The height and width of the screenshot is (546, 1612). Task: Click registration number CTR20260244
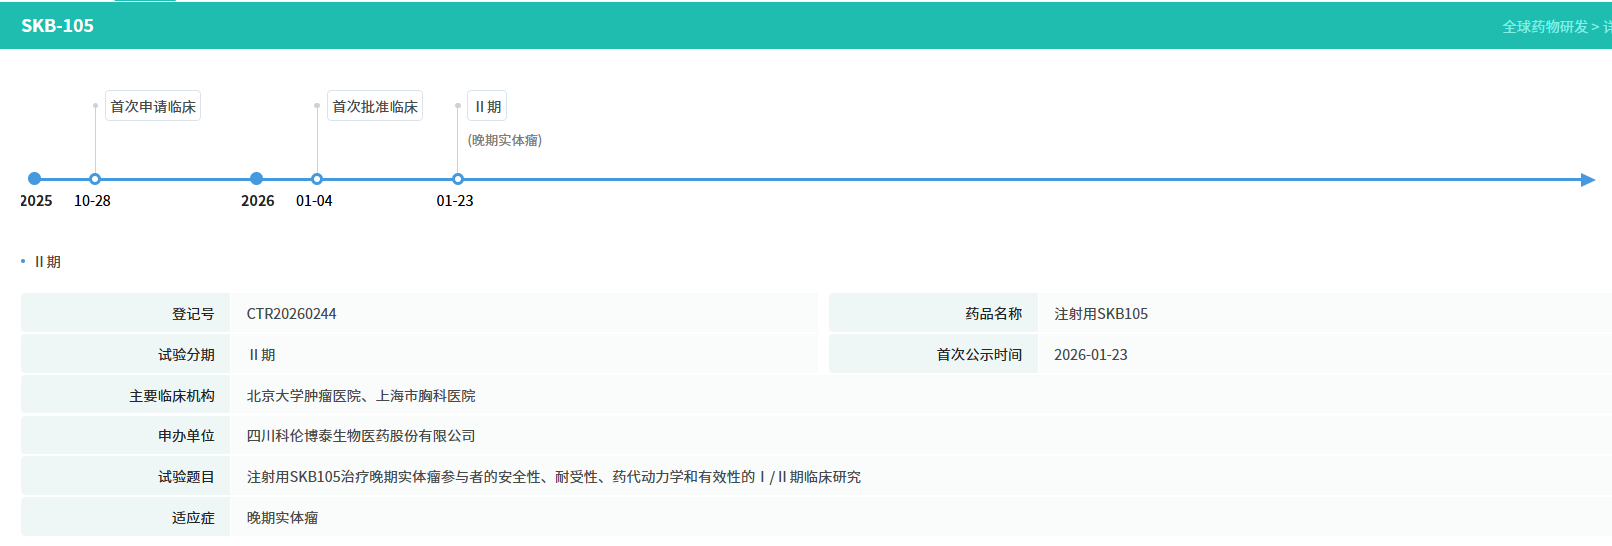(x=291, y=314)
